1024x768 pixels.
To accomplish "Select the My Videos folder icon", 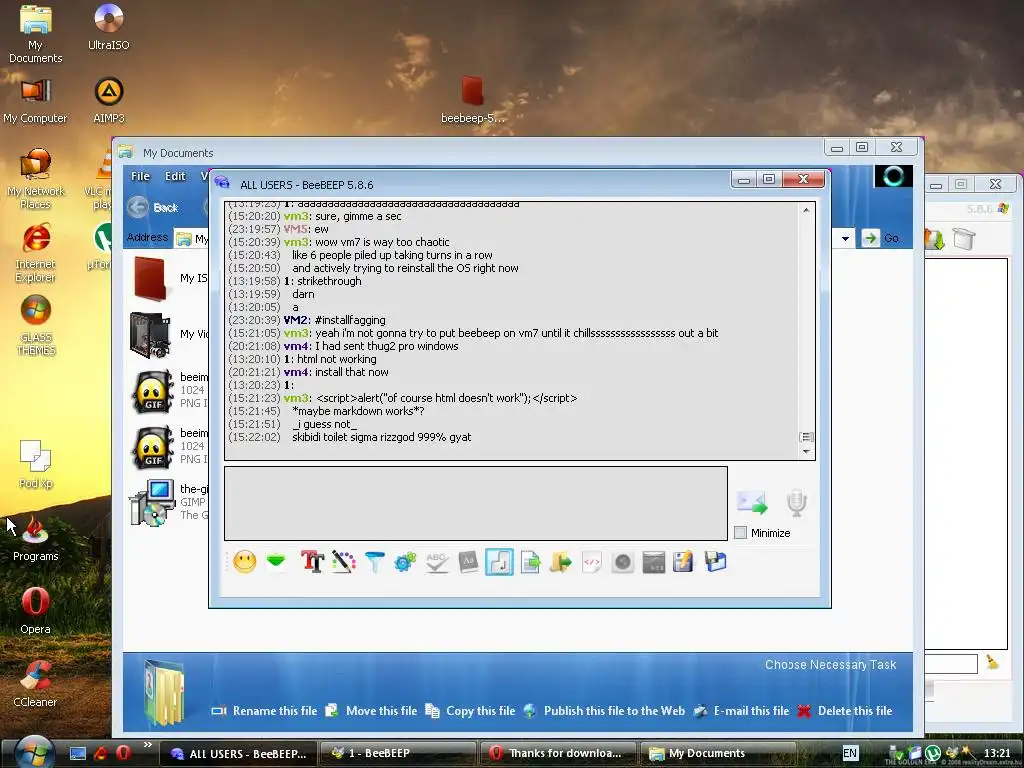I will (150, 335).
